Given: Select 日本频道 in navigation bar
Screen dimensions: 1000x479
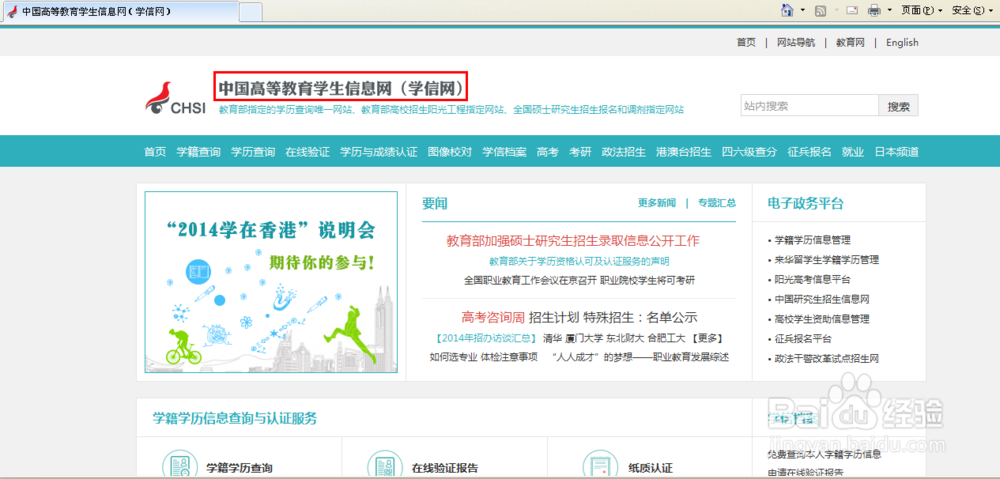Looking at the screenshot, I should (897, 152).
